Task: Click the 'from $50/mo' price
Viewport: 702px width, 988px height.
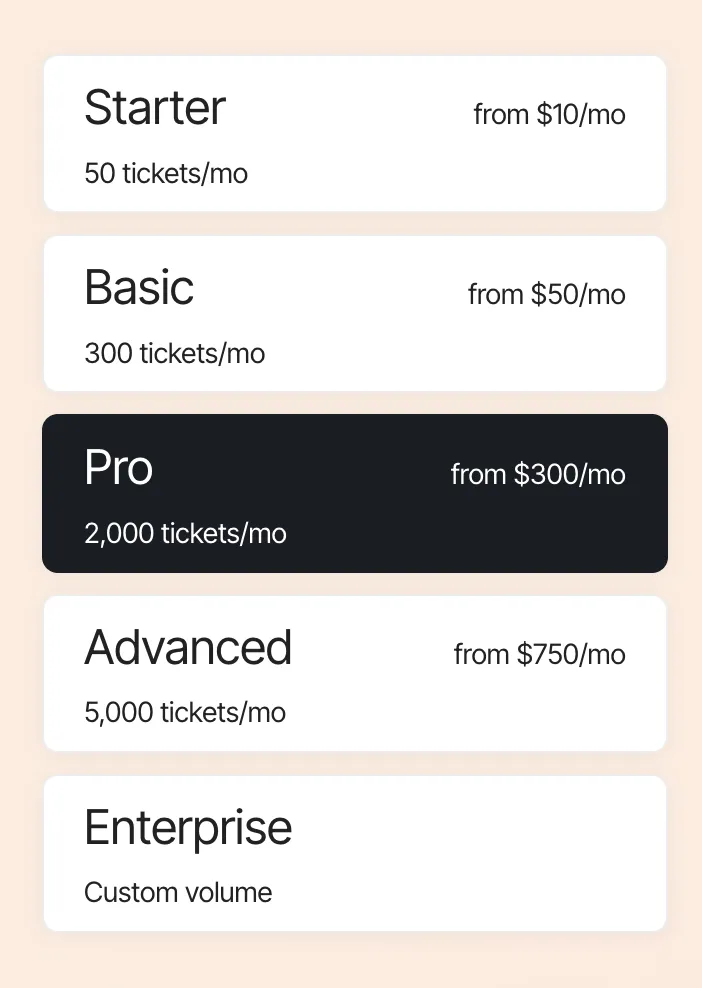Action: point(546,295)
